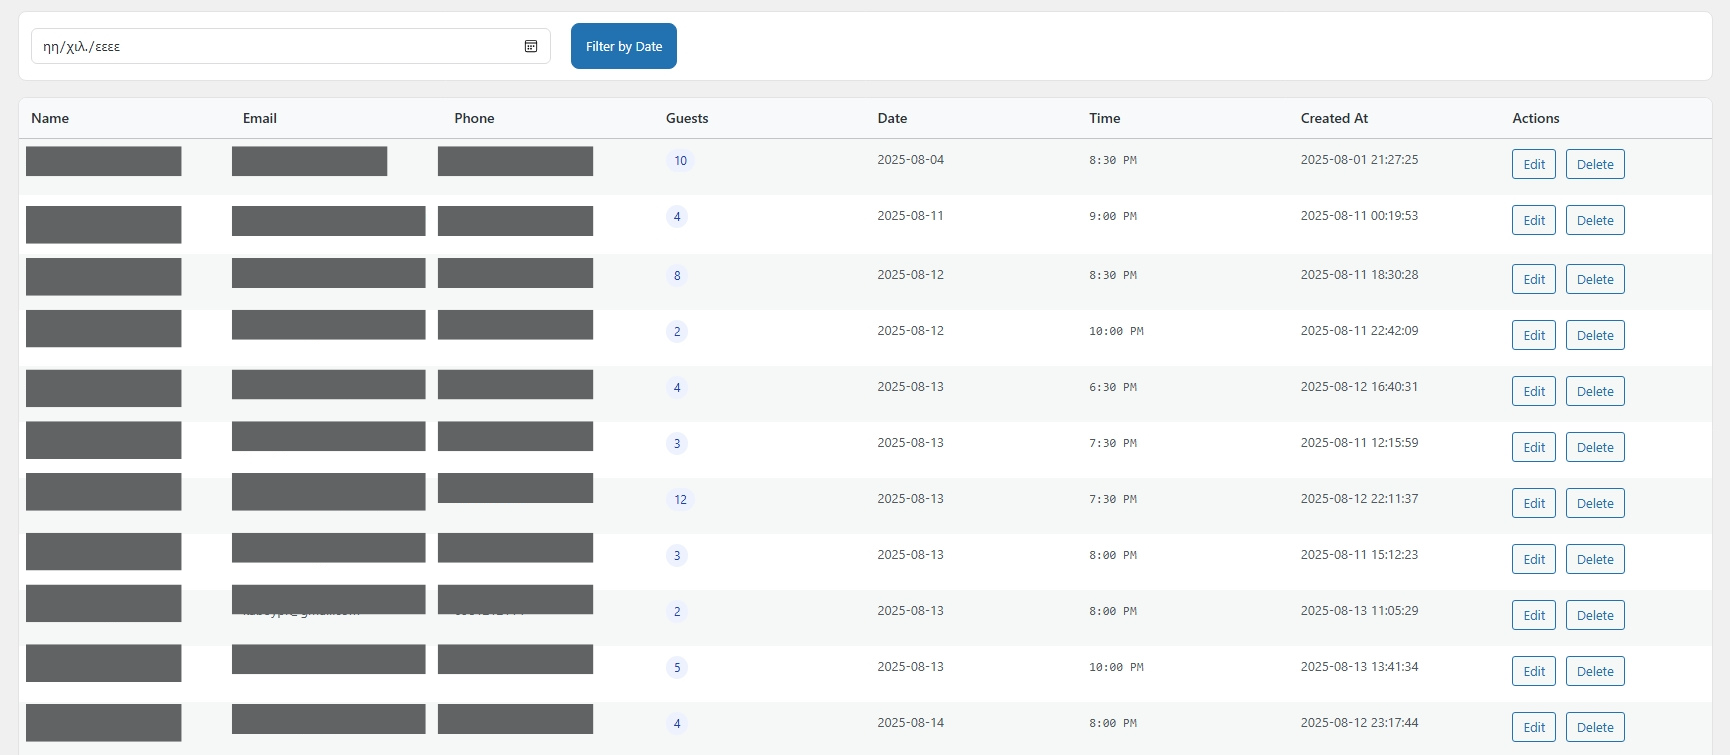The height and width of the screenshot is (755, 1730).
Task: Click the Created At column header
Action: 1334,118
